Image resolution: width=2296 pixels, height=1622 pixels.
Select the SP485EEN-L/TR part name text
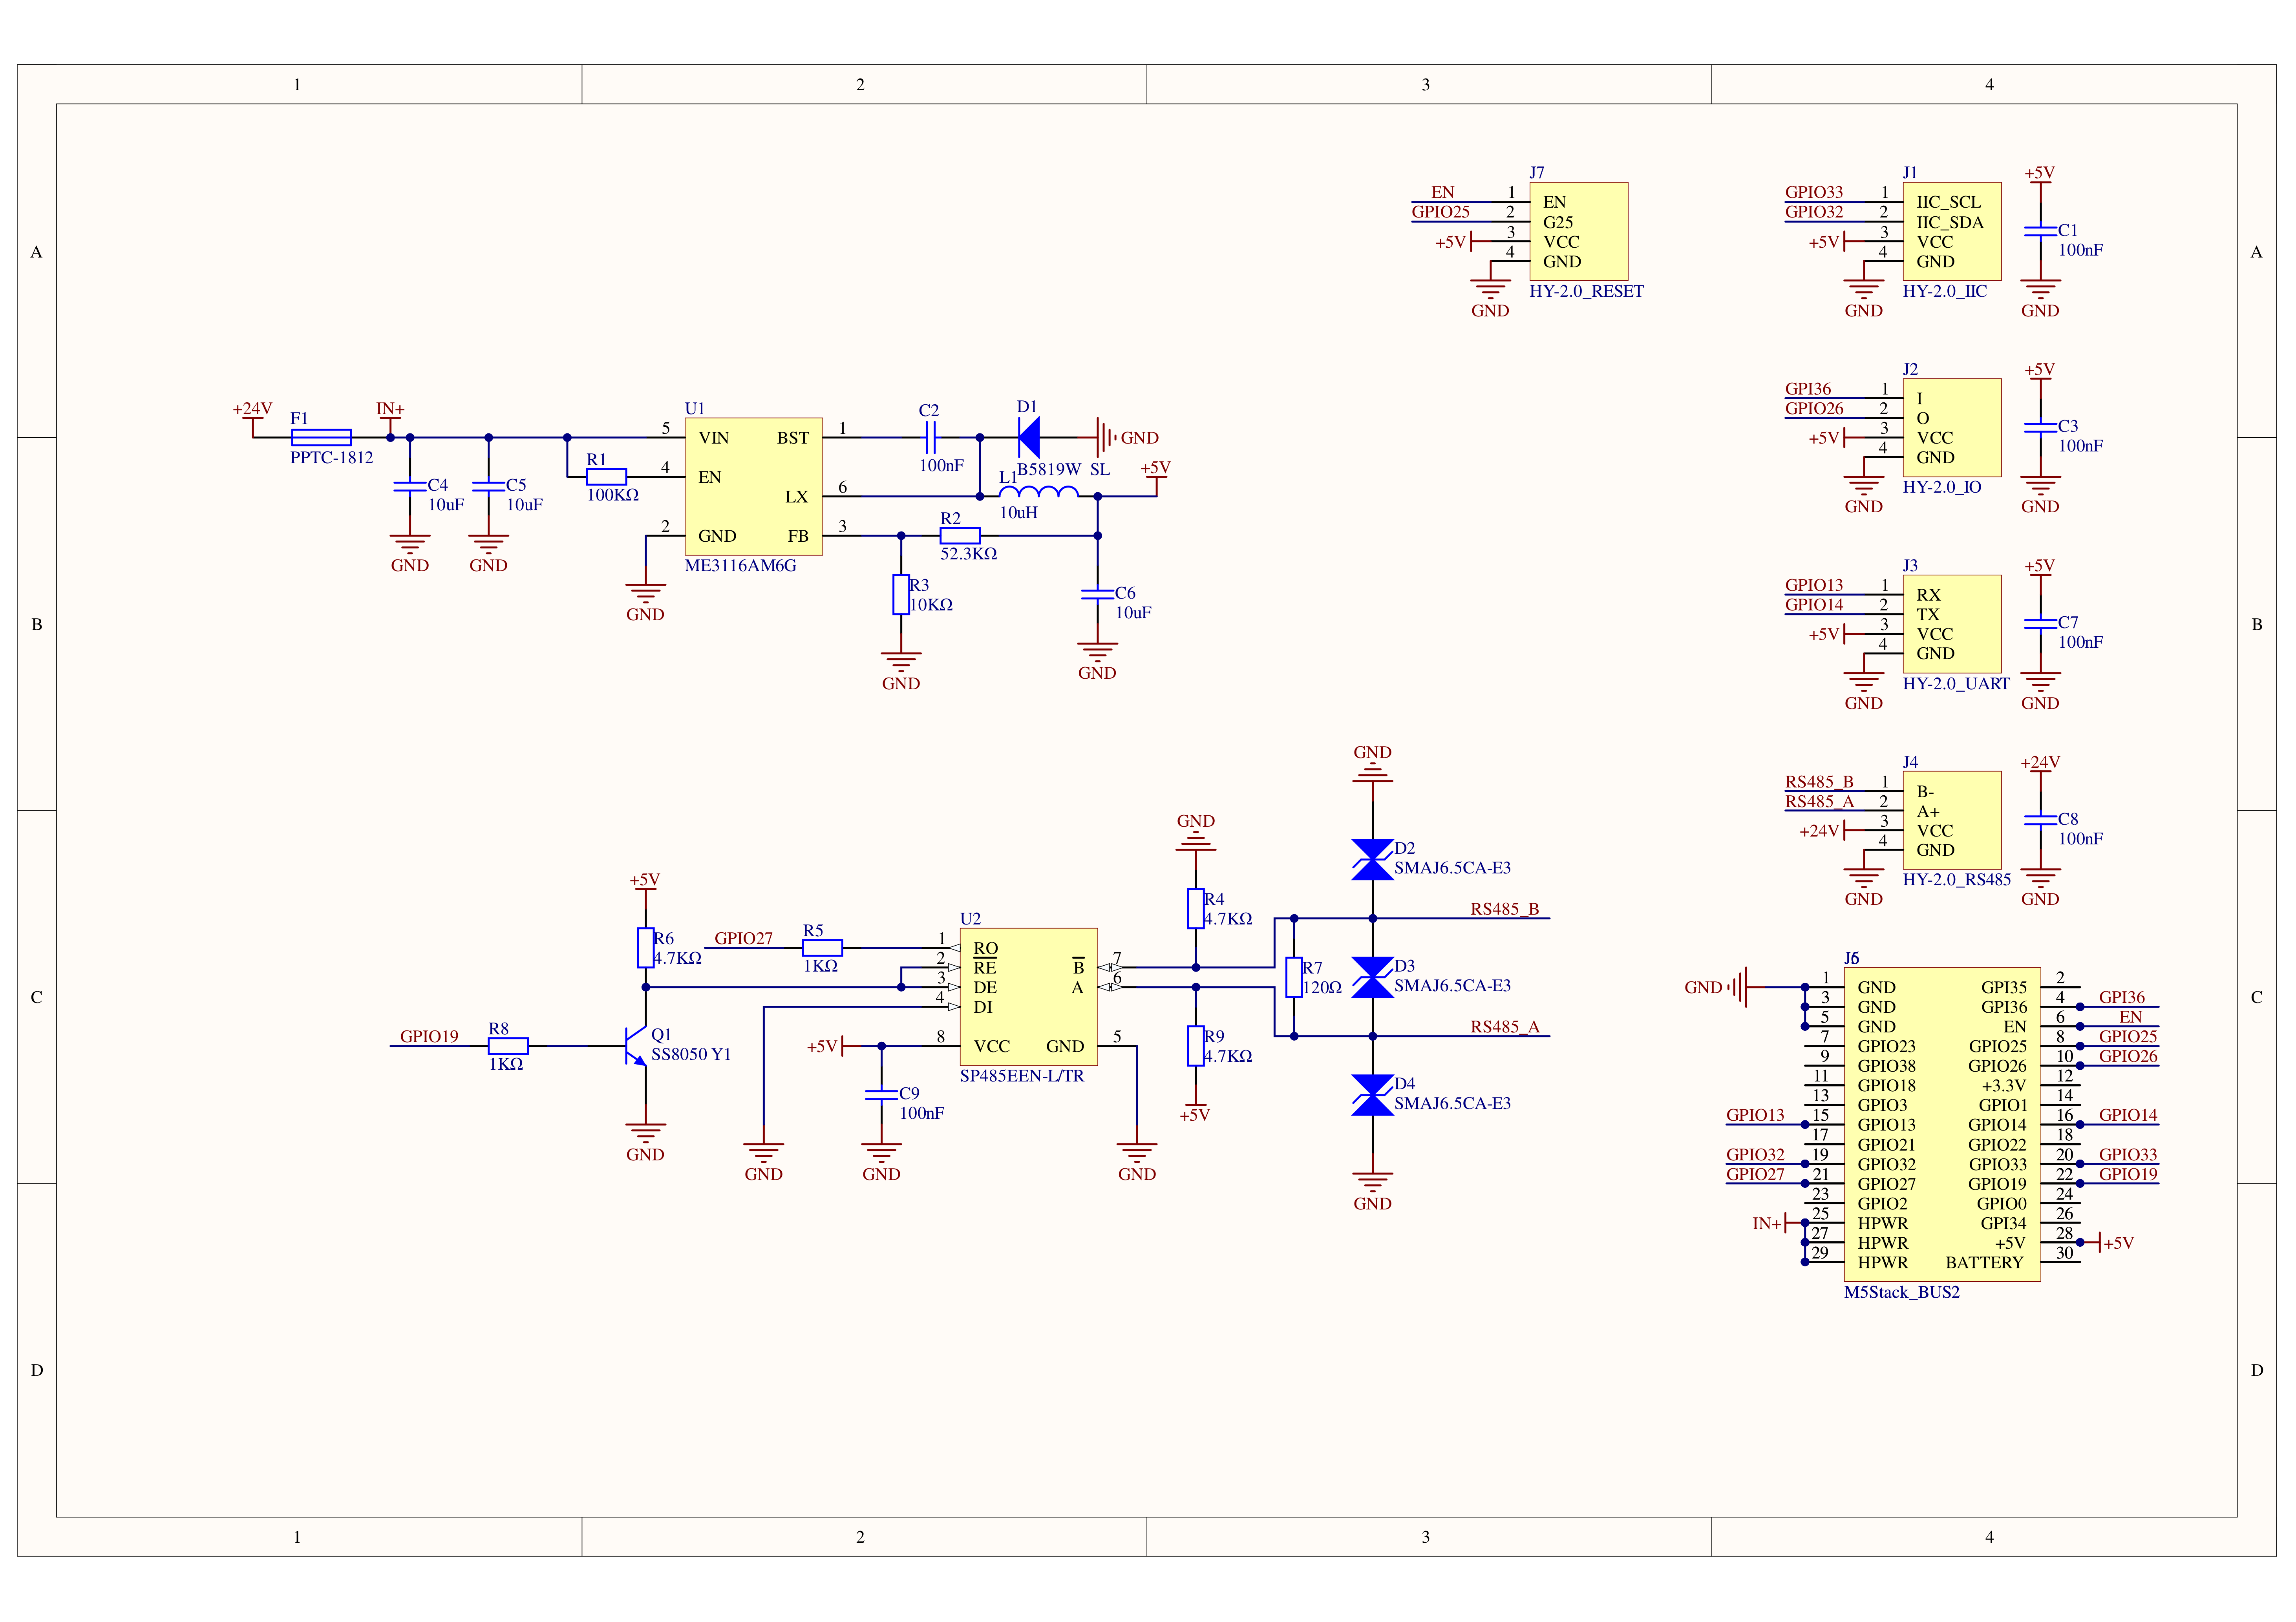pyautogui.click(x=1021, y=1076)
